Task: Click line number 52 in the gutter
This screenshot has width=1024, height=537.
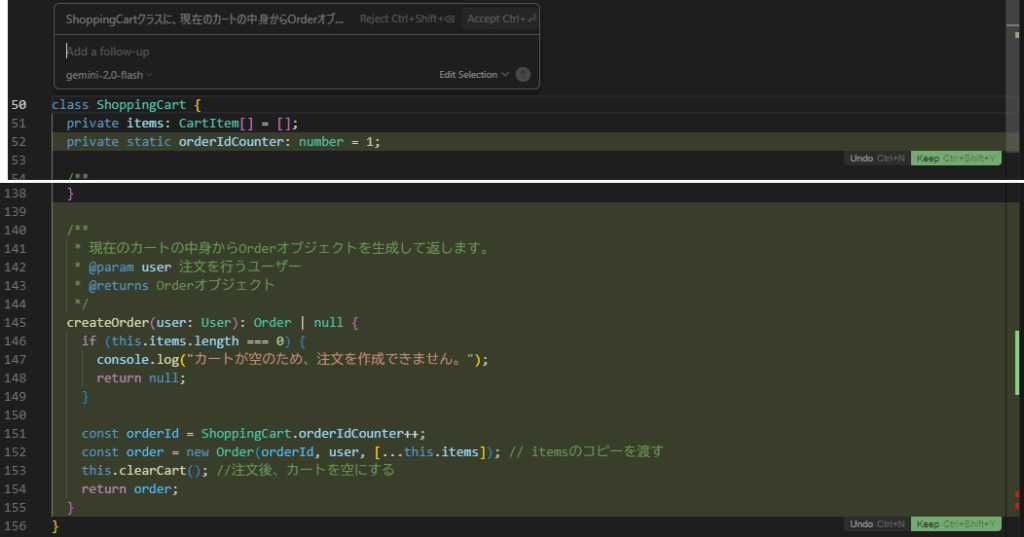Action: pyautogui.click(x=19, y=142)
